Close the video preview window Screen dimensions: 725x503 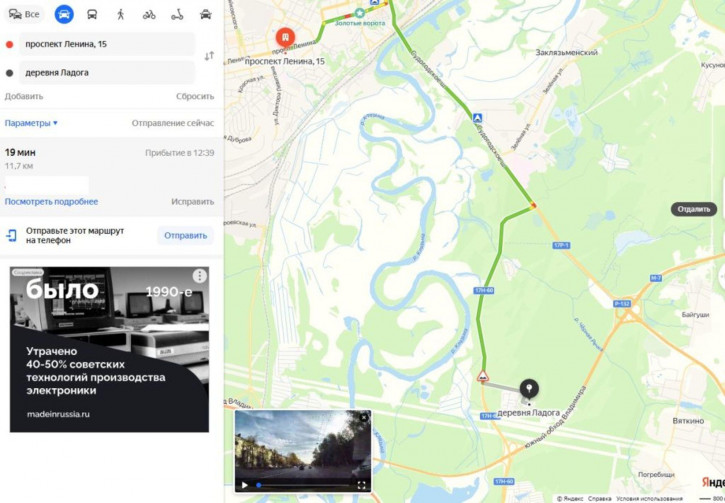tap(364, 417)
